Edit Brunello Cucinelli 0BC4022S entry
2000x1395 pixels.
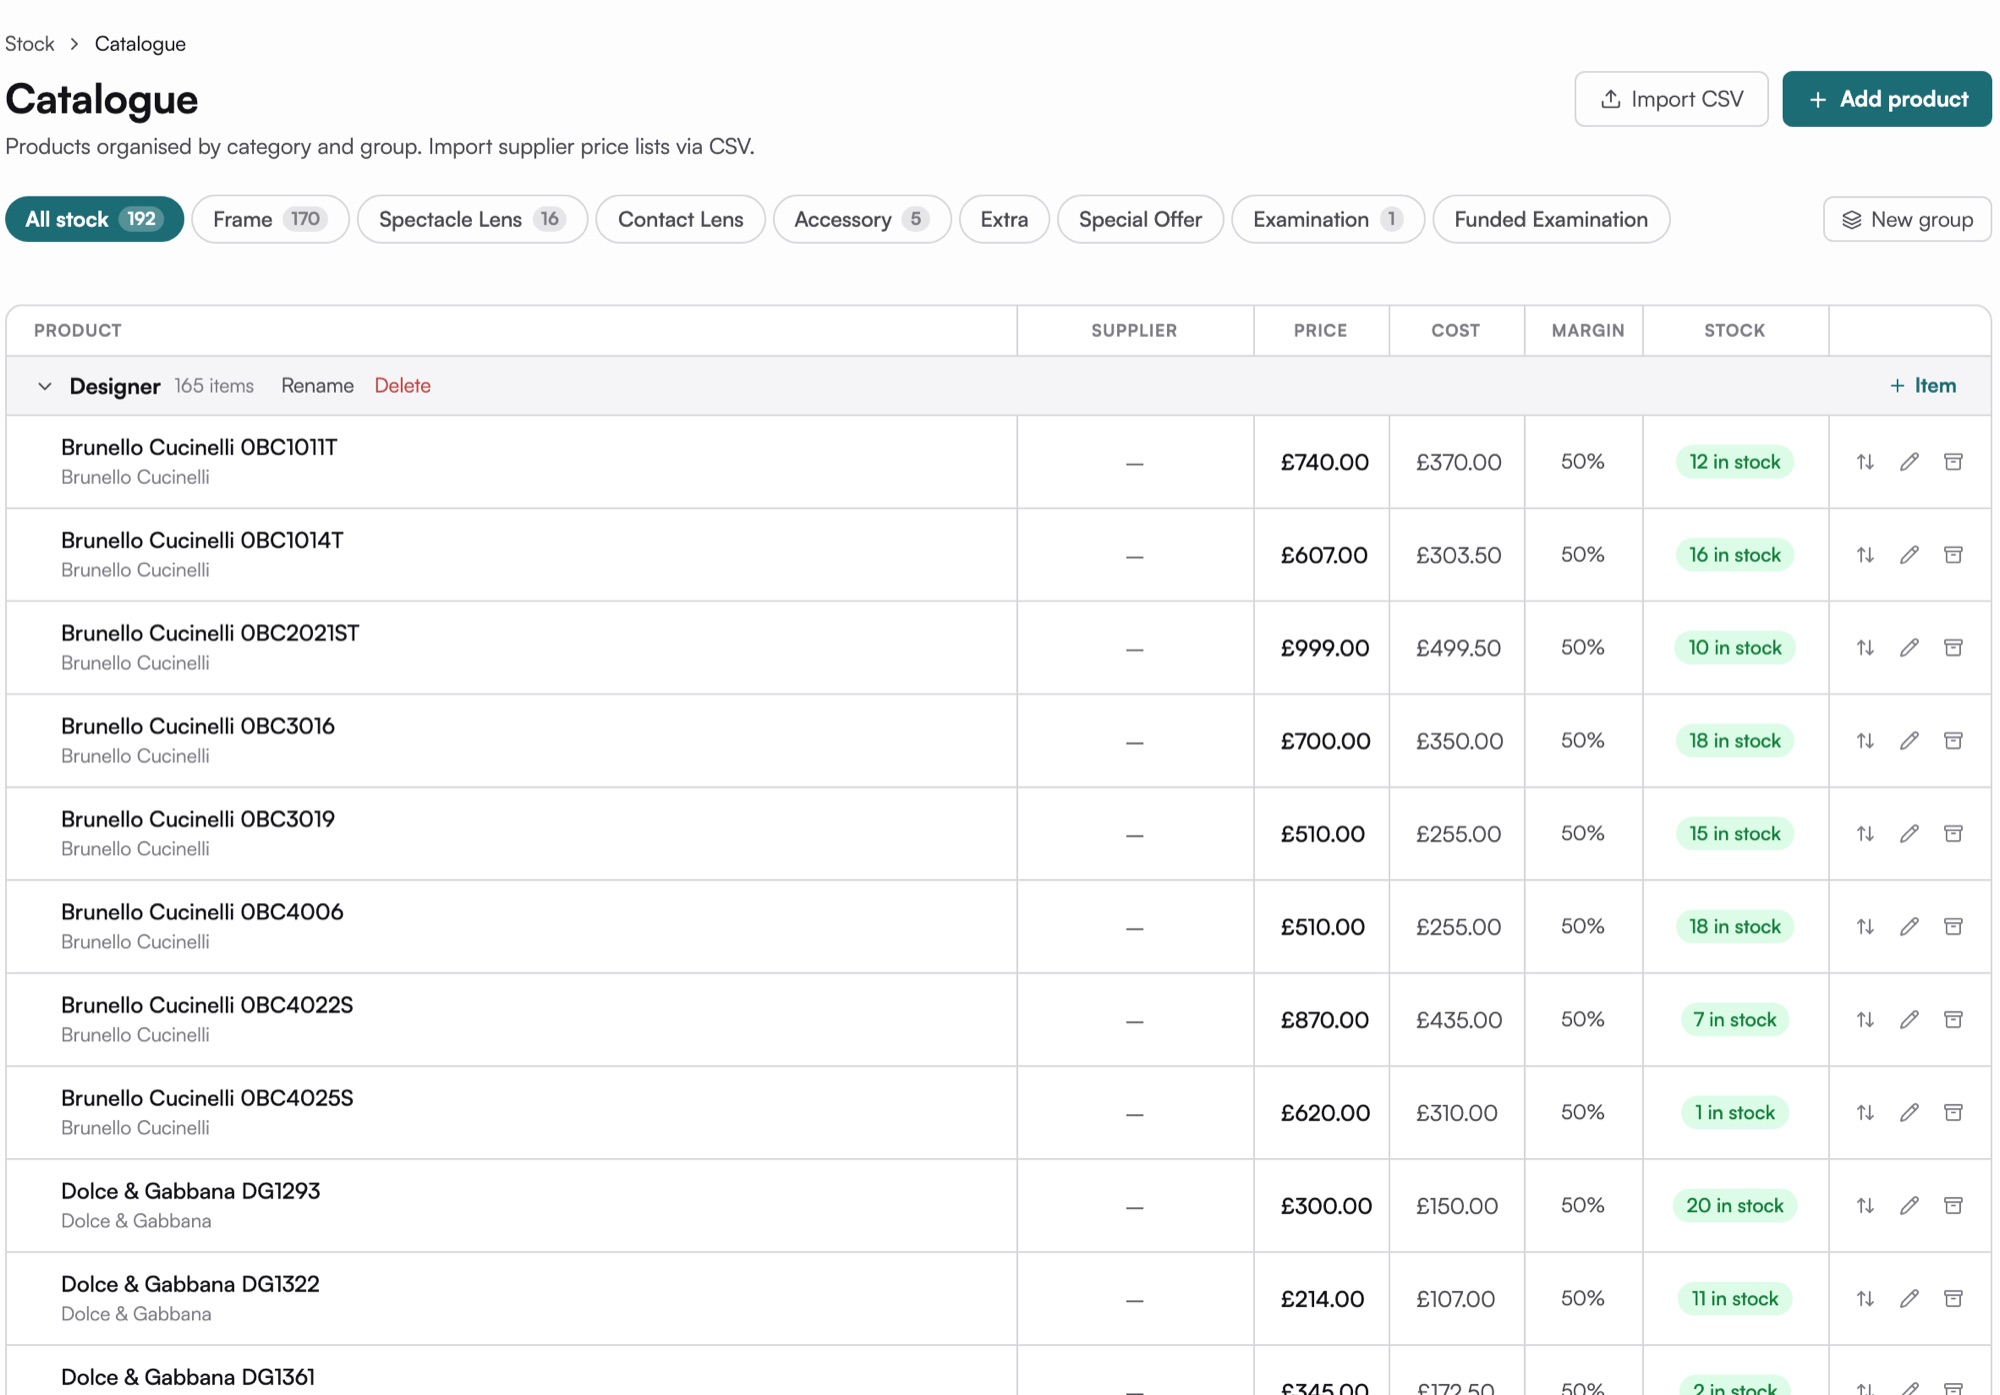1909,1020
